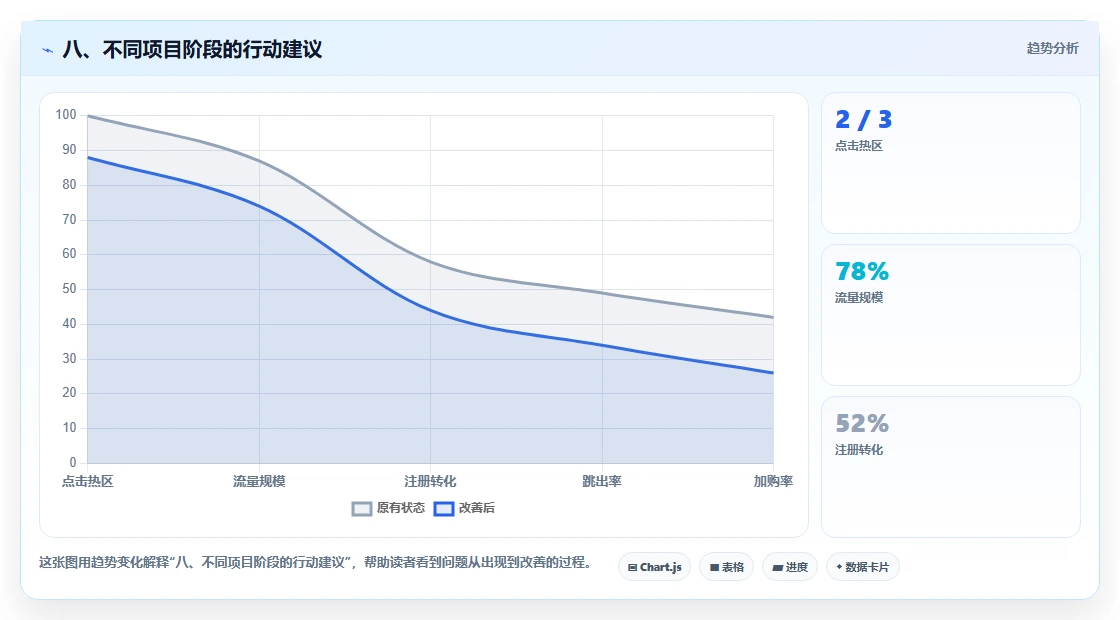The width and height of the screenshot is (1120, 620).
Task: Click the x-axis label 点击热区
Action: 87,481
